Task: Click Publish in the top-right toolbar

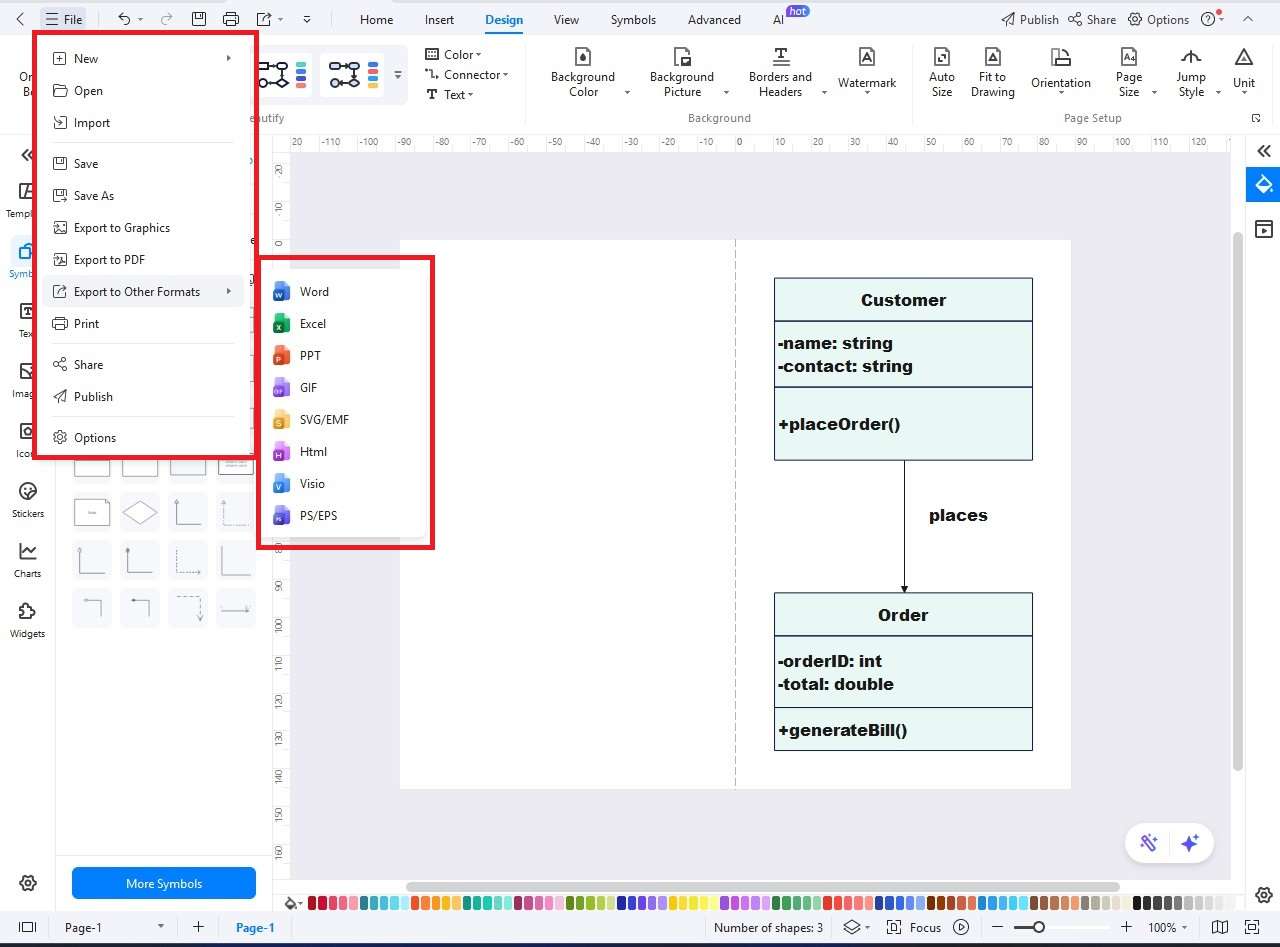Action: [x=1029, y=19]
